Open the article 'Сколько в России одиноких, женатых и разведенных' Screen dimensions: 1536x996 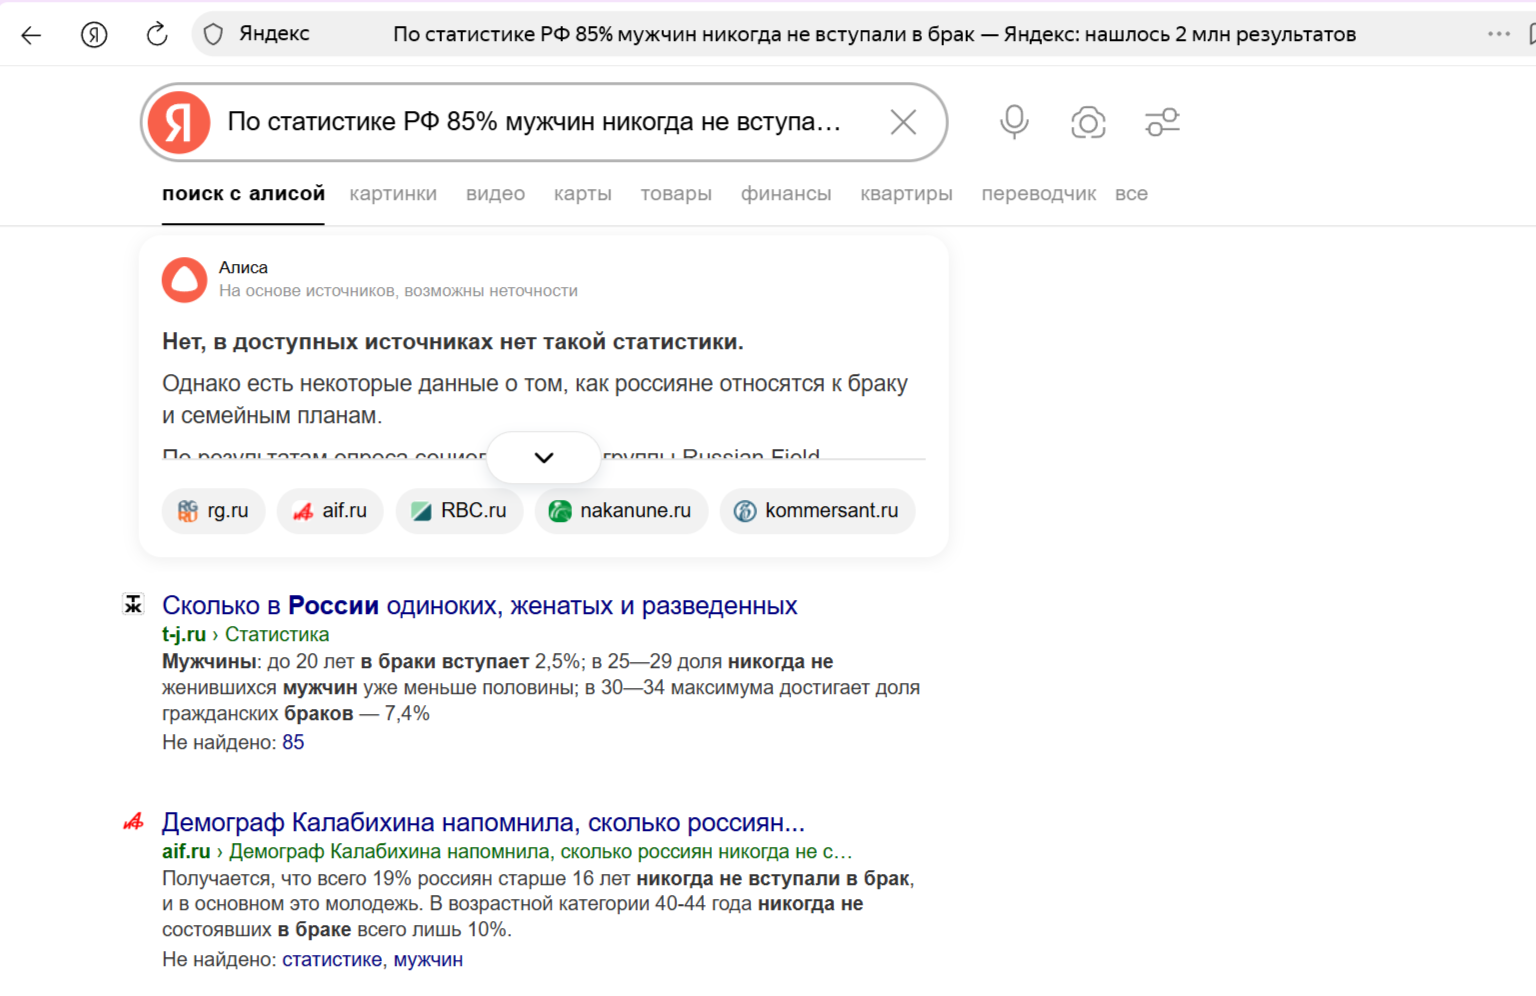(x=479, y=604)
